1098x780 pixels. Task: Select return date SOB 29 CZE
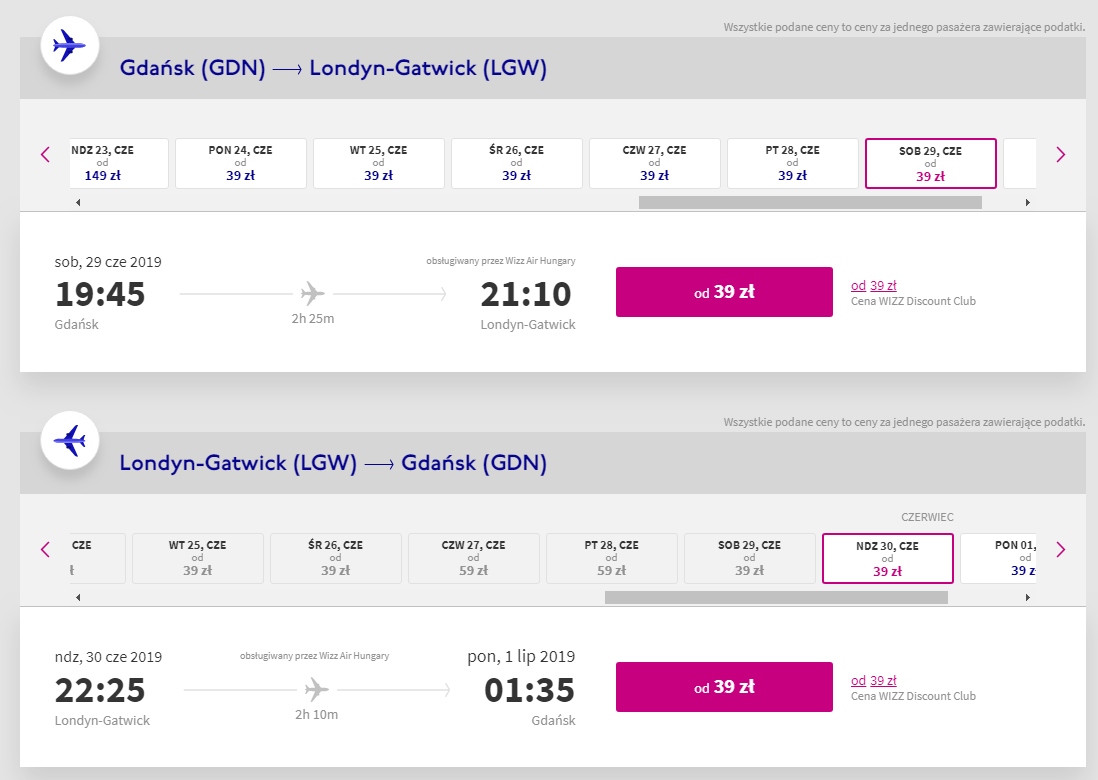pos(750,558)
